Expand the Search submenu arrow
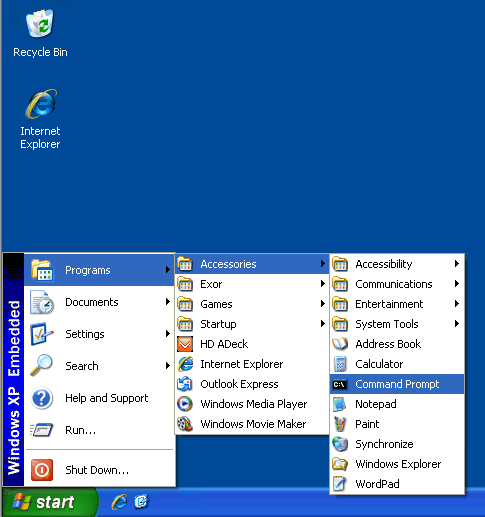 pos(168,366)
